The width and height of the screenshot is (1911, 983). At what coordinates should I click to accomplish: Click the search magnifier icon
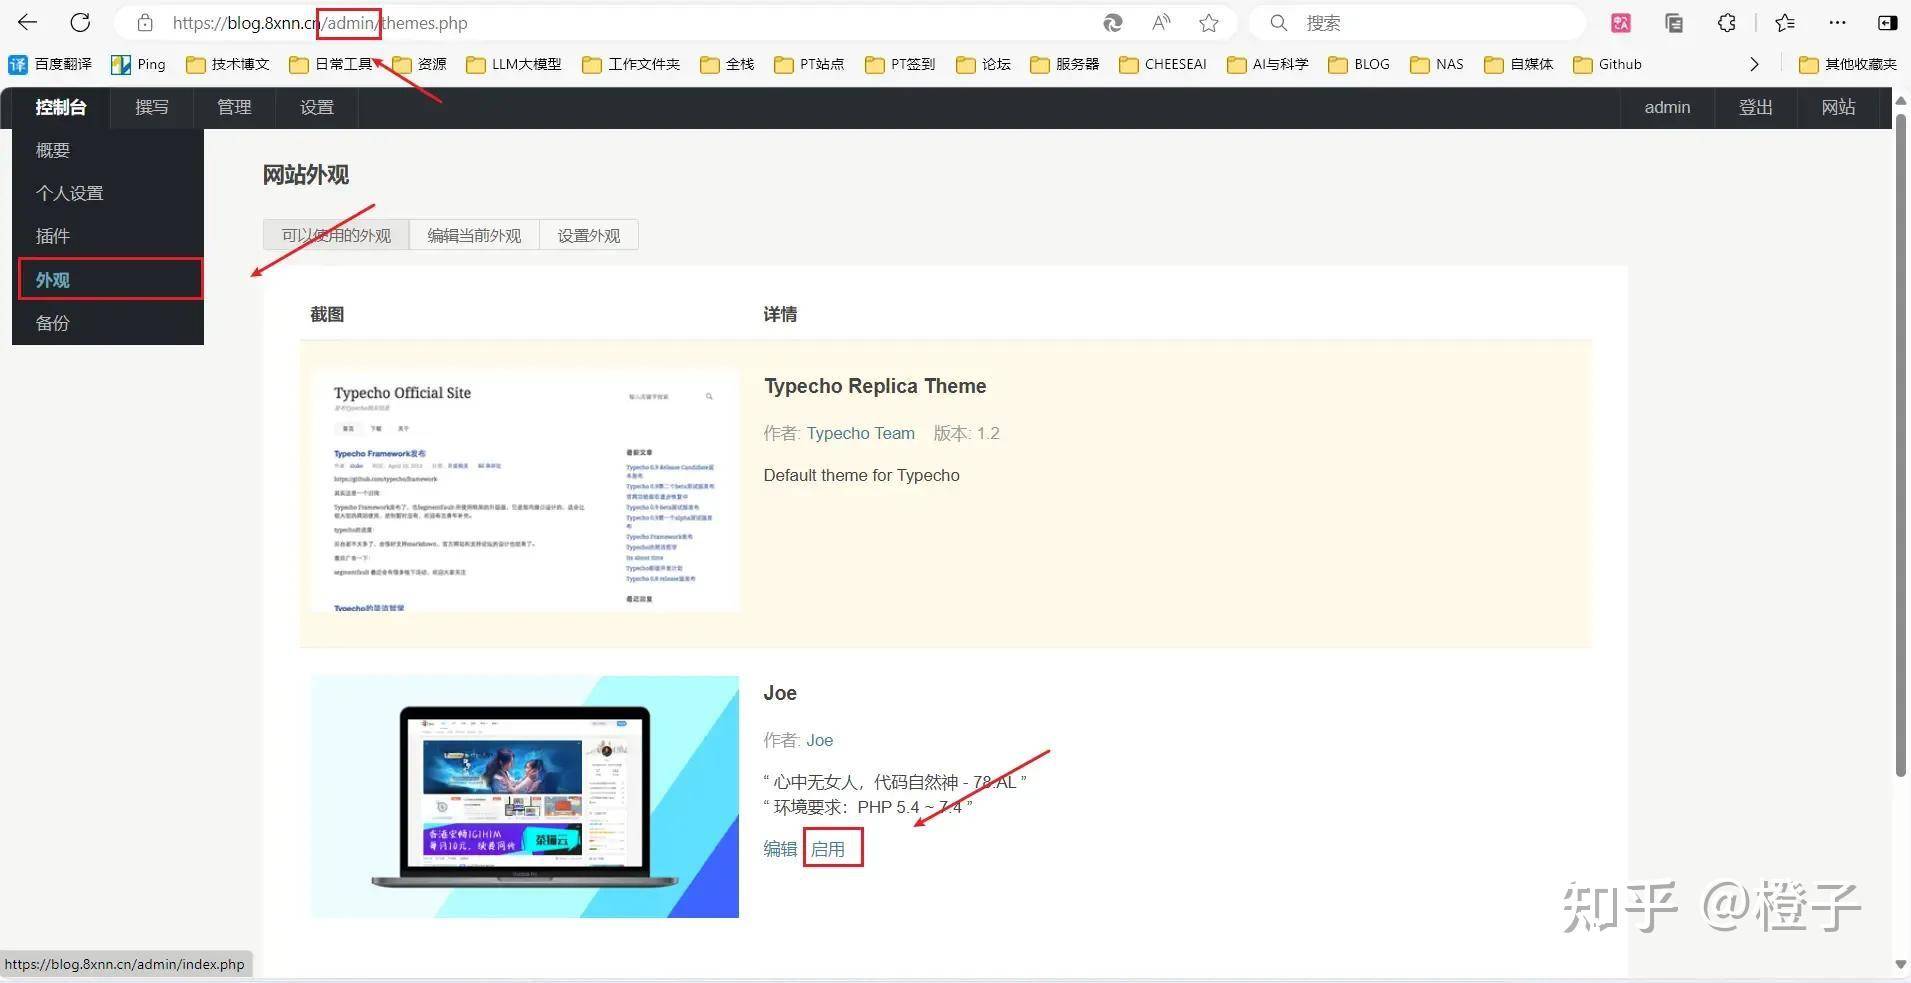click(1278, 22)
